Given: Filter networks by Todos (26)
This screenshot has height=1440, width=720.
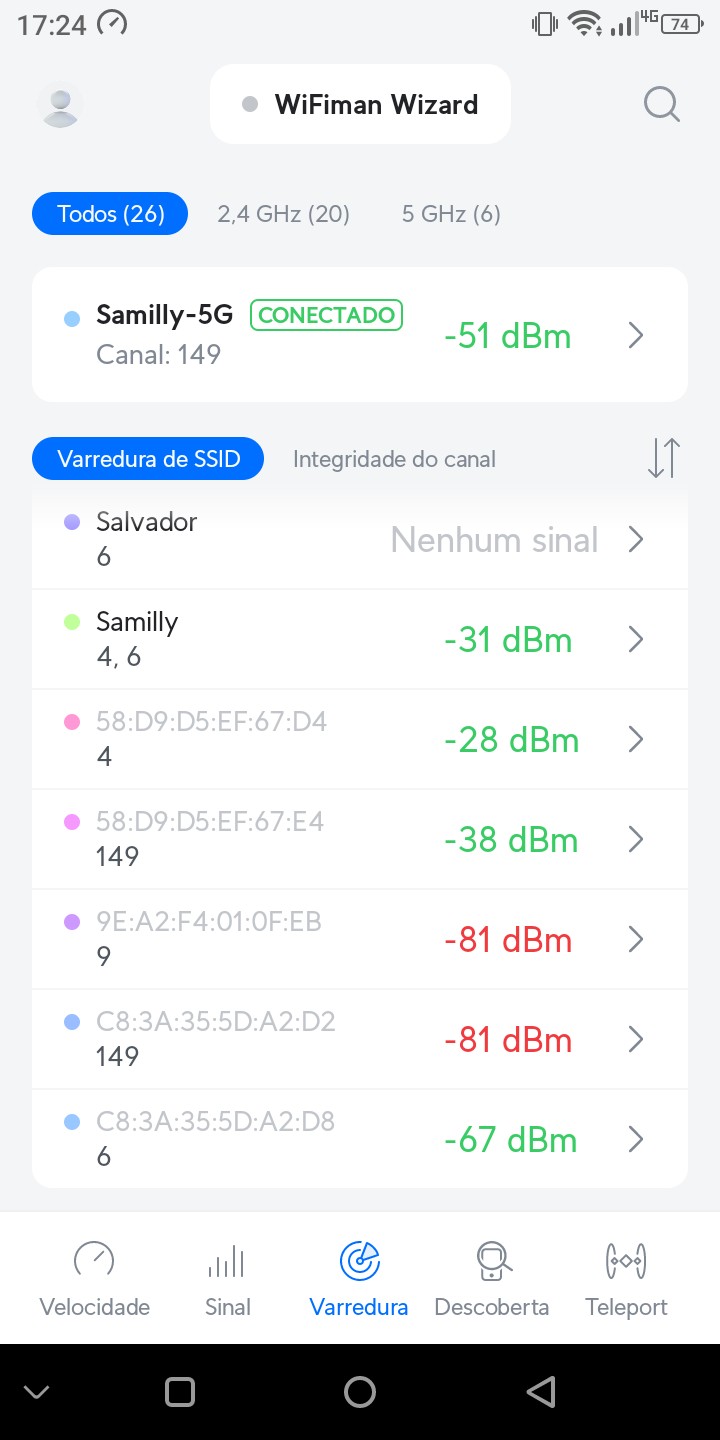Looking at the screenshot, I should 110,214.
